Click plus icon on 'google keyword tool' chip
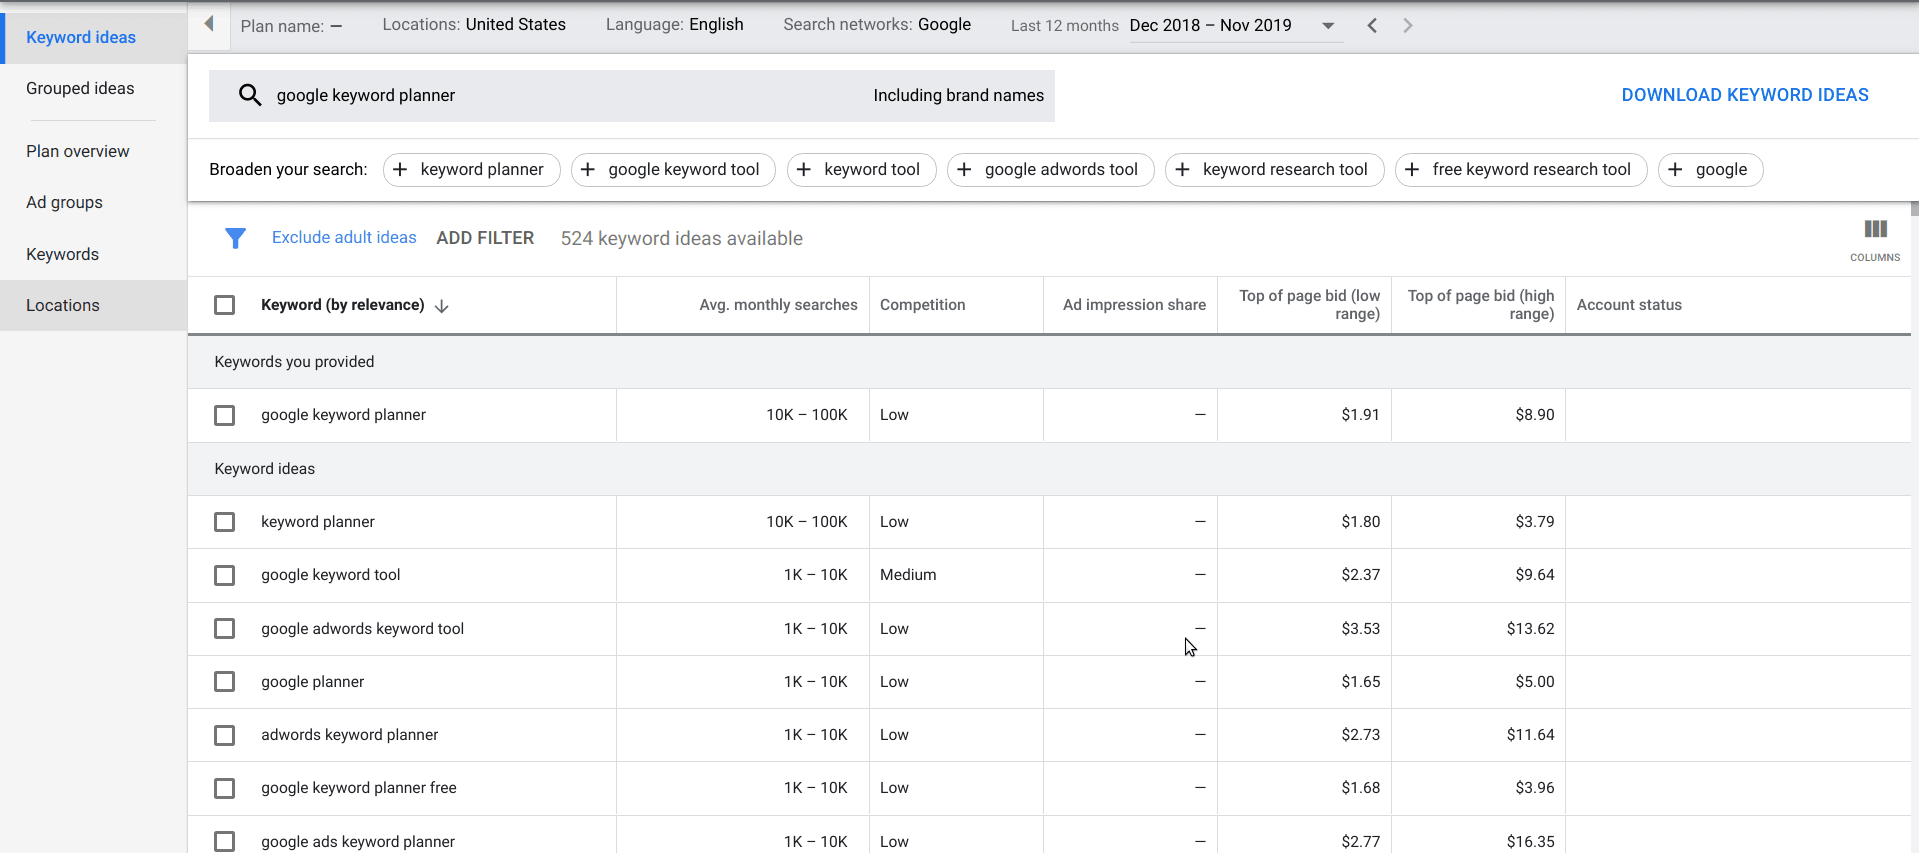 coord(588,170)
